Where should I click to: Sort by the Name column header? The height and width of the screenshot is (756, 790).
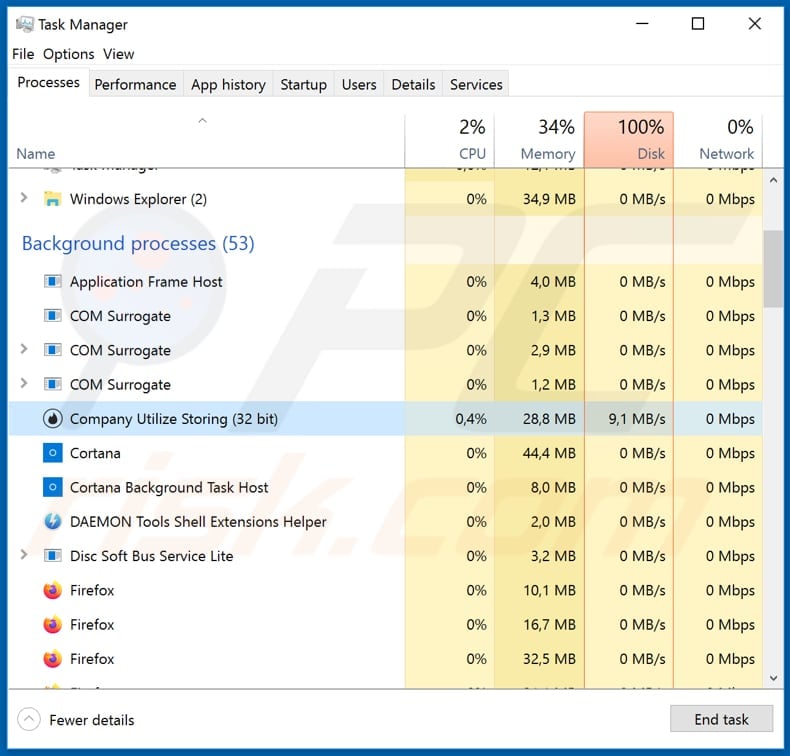click(x=207, y=140)
